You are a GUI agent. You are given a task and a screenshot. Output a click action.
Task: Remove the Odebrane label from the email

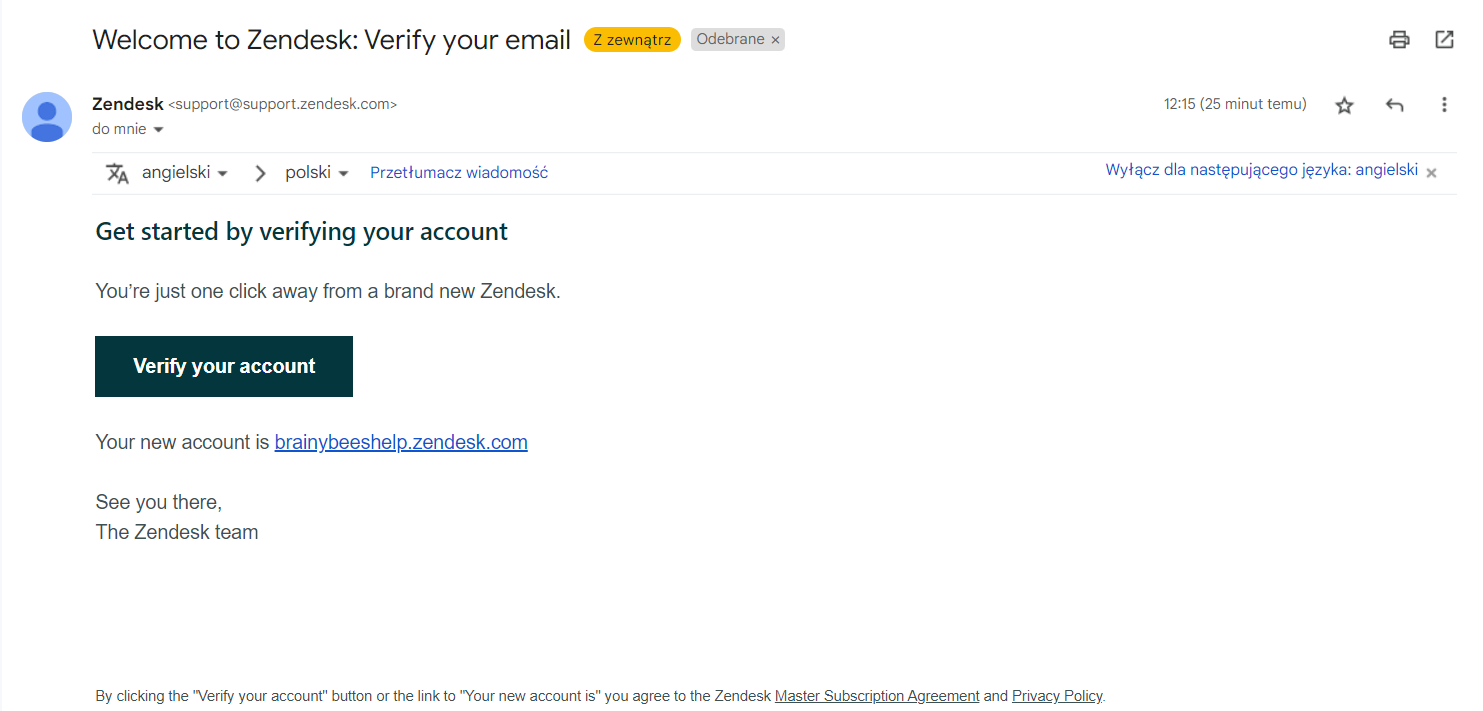click(775, 40)
